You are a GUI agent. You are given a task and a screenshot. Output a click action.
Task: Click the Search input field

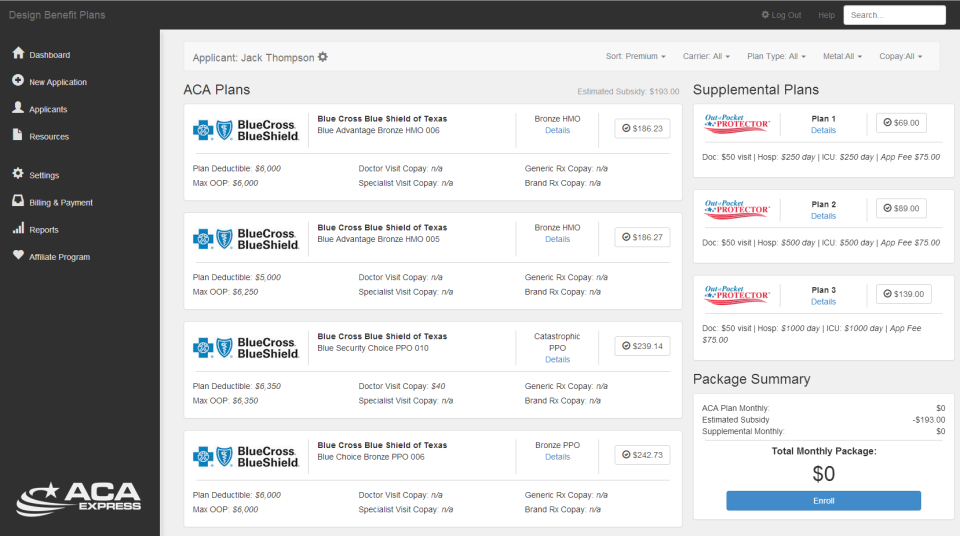(894, 15)
